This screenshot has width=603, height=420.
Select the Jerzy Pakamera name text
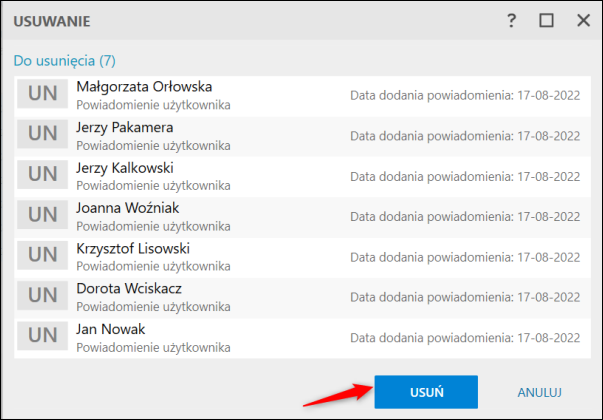pos(125,127)
